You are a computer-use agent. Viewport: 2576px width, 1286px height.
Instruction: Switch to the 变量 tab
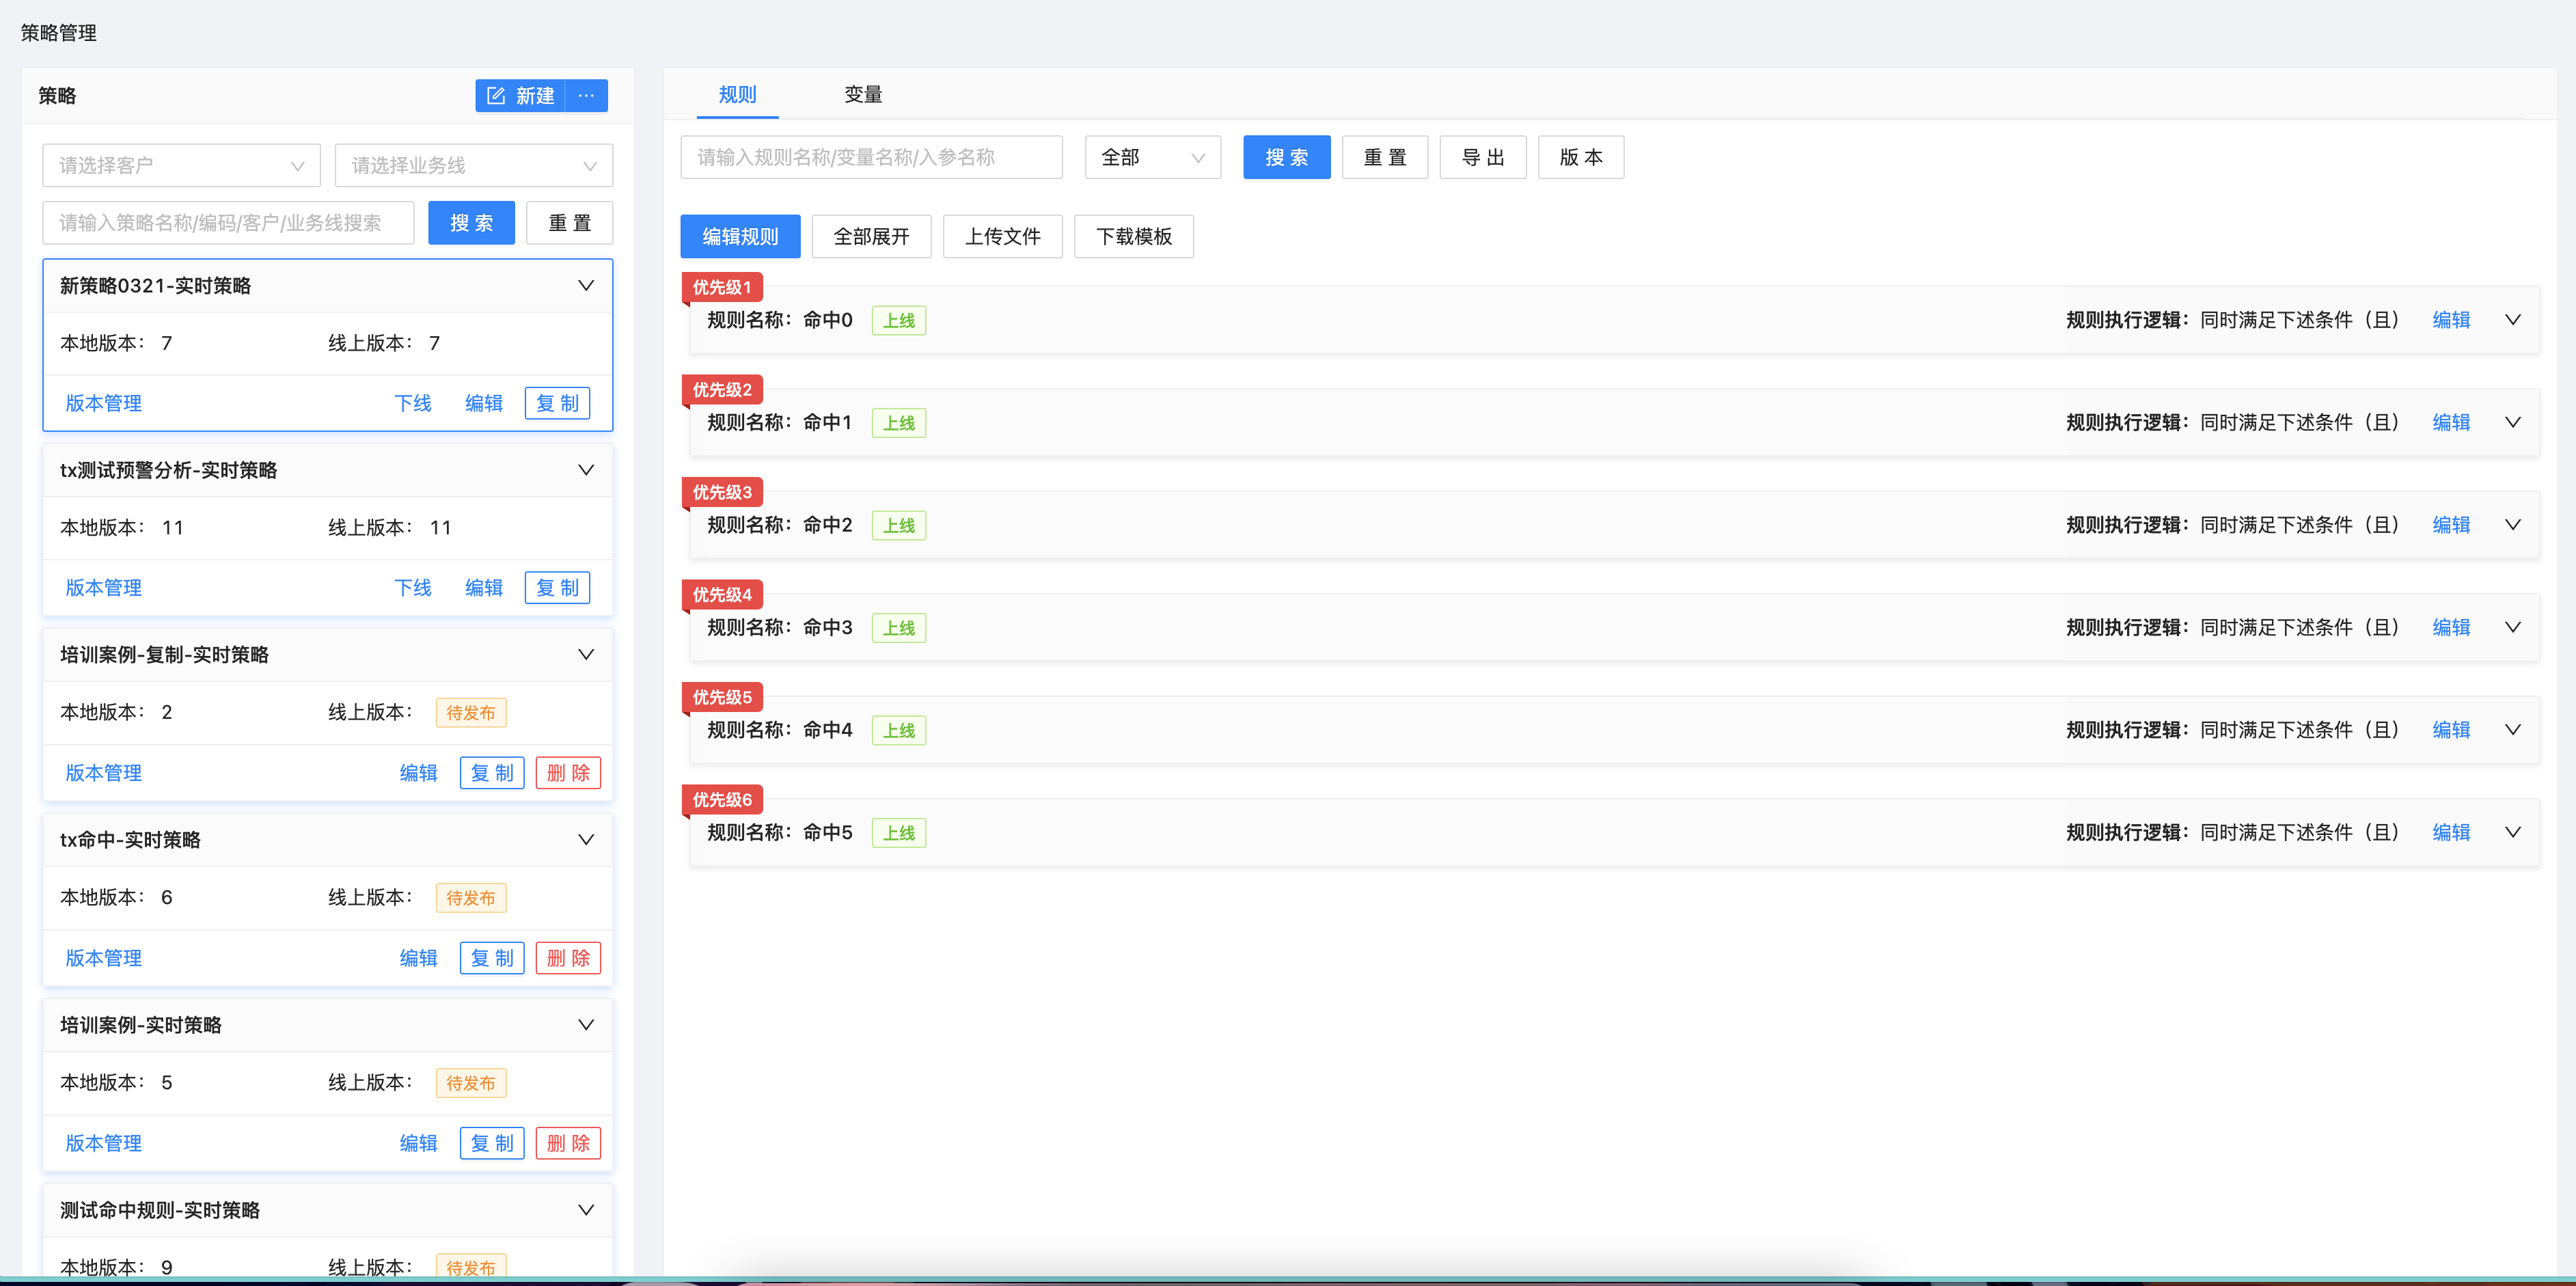(x=863, y=95)
